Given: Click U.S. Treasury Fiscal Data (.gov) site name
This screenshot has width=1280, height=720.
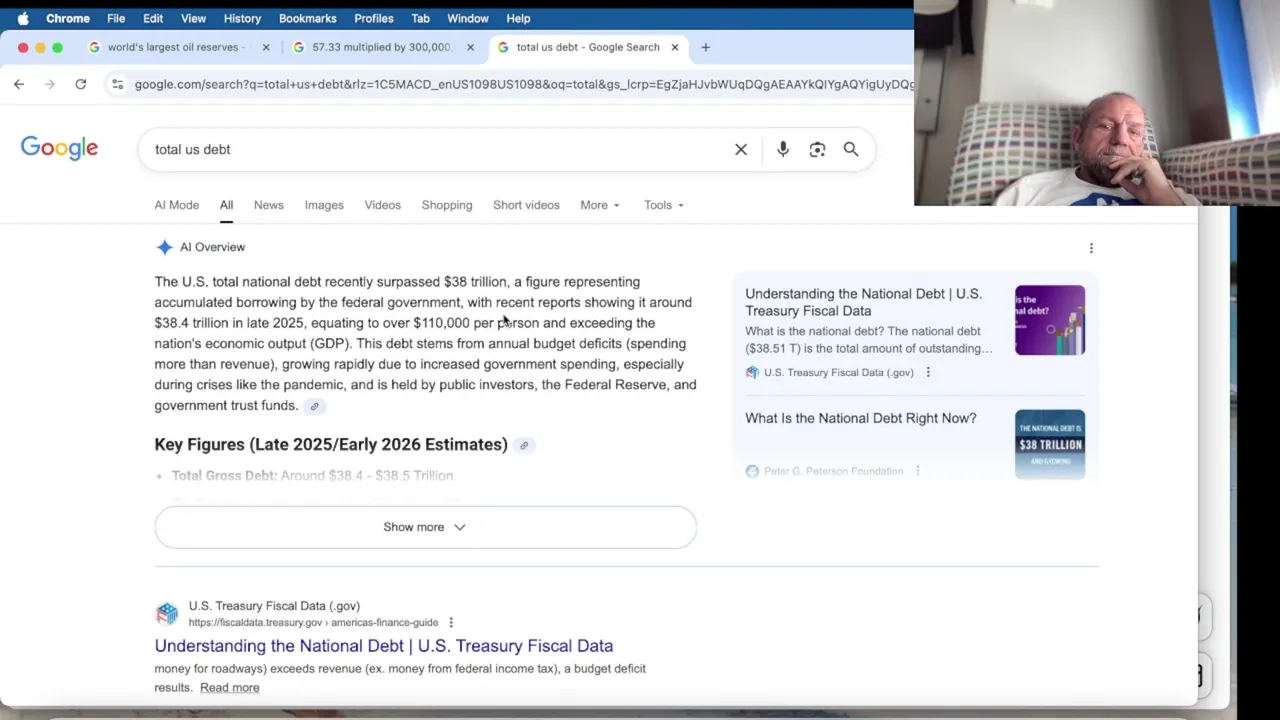Looking at the screenshot, I should 274,606.
